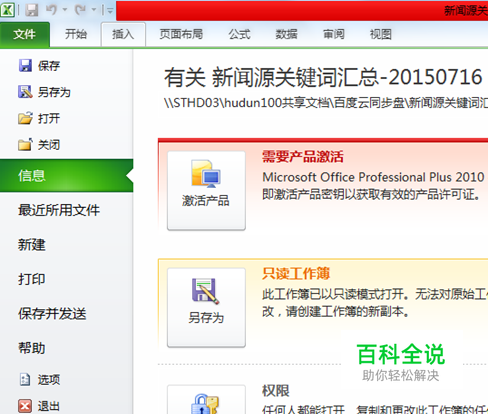Open 最近所用文件 in the backstage menu
Screen dimensions: 488x414
(59, 210)
